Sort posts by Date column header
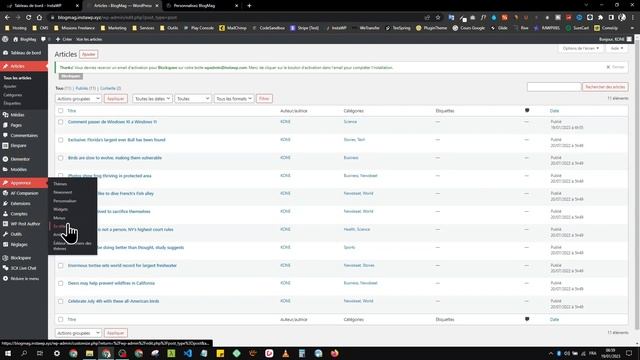640x360 pixels. point(554,111)
